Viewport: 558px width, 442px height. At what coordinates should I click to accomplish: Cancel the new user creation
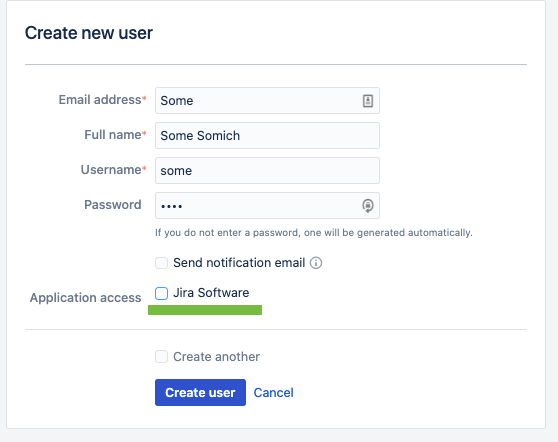273,393
